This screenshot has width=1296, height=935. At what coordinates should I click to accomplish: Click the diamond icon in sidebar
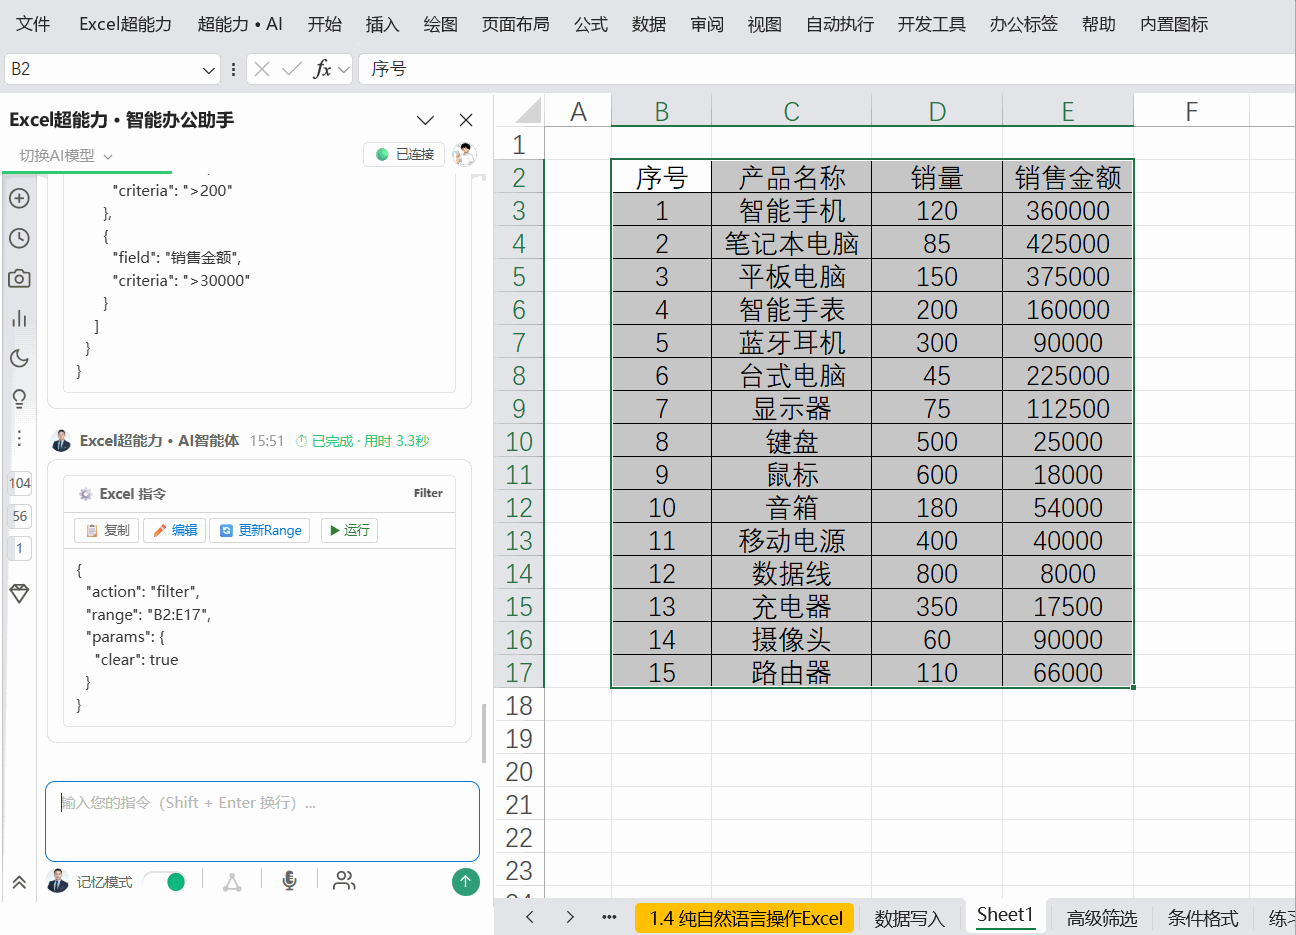click(19, 593)
